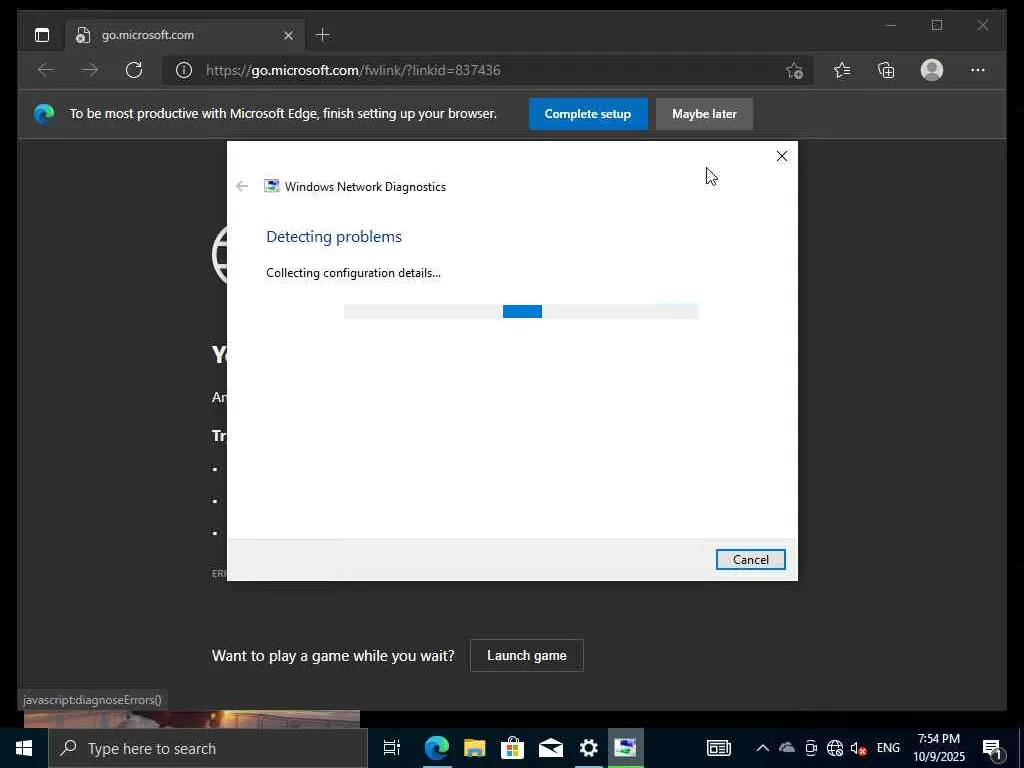
Task: Select Network Diagnostics taskbar icon
Action: (x=626, y=748)
